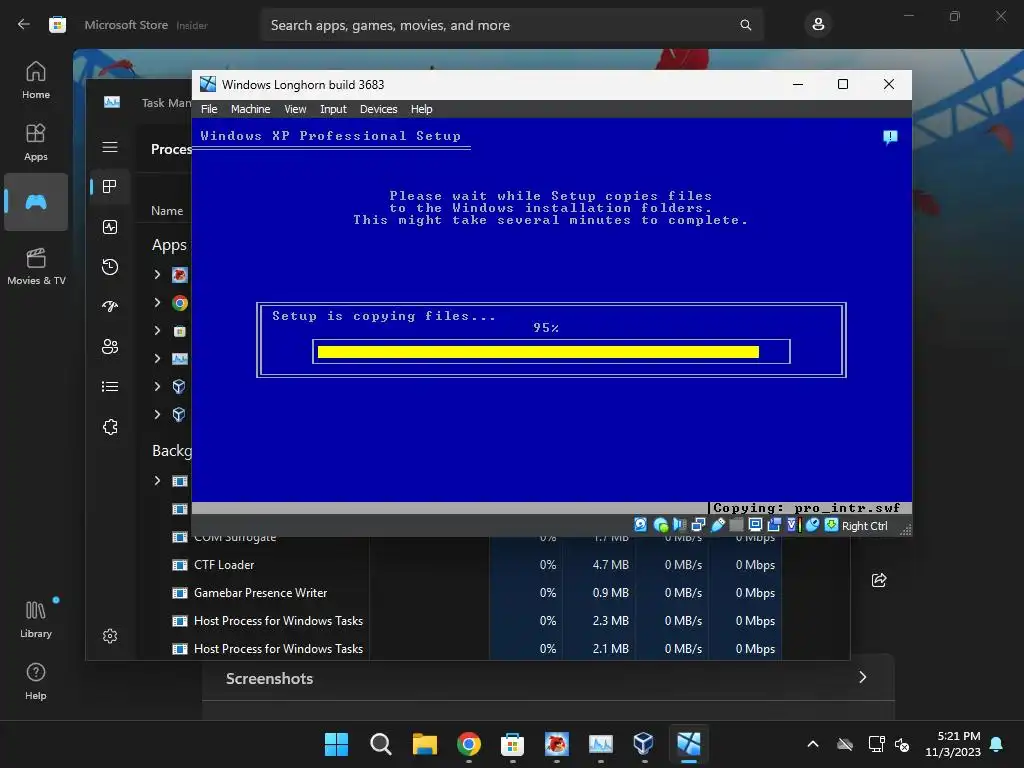
Task: Open Help in Microsoft Store sidebar
Action: coord(36,681)
